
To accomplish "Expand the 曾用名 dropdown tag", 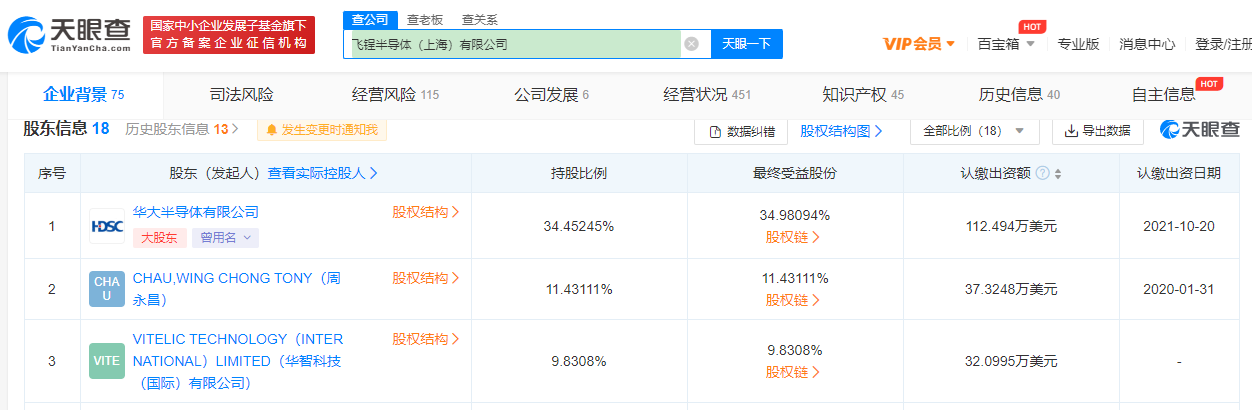I will point(226,238).
